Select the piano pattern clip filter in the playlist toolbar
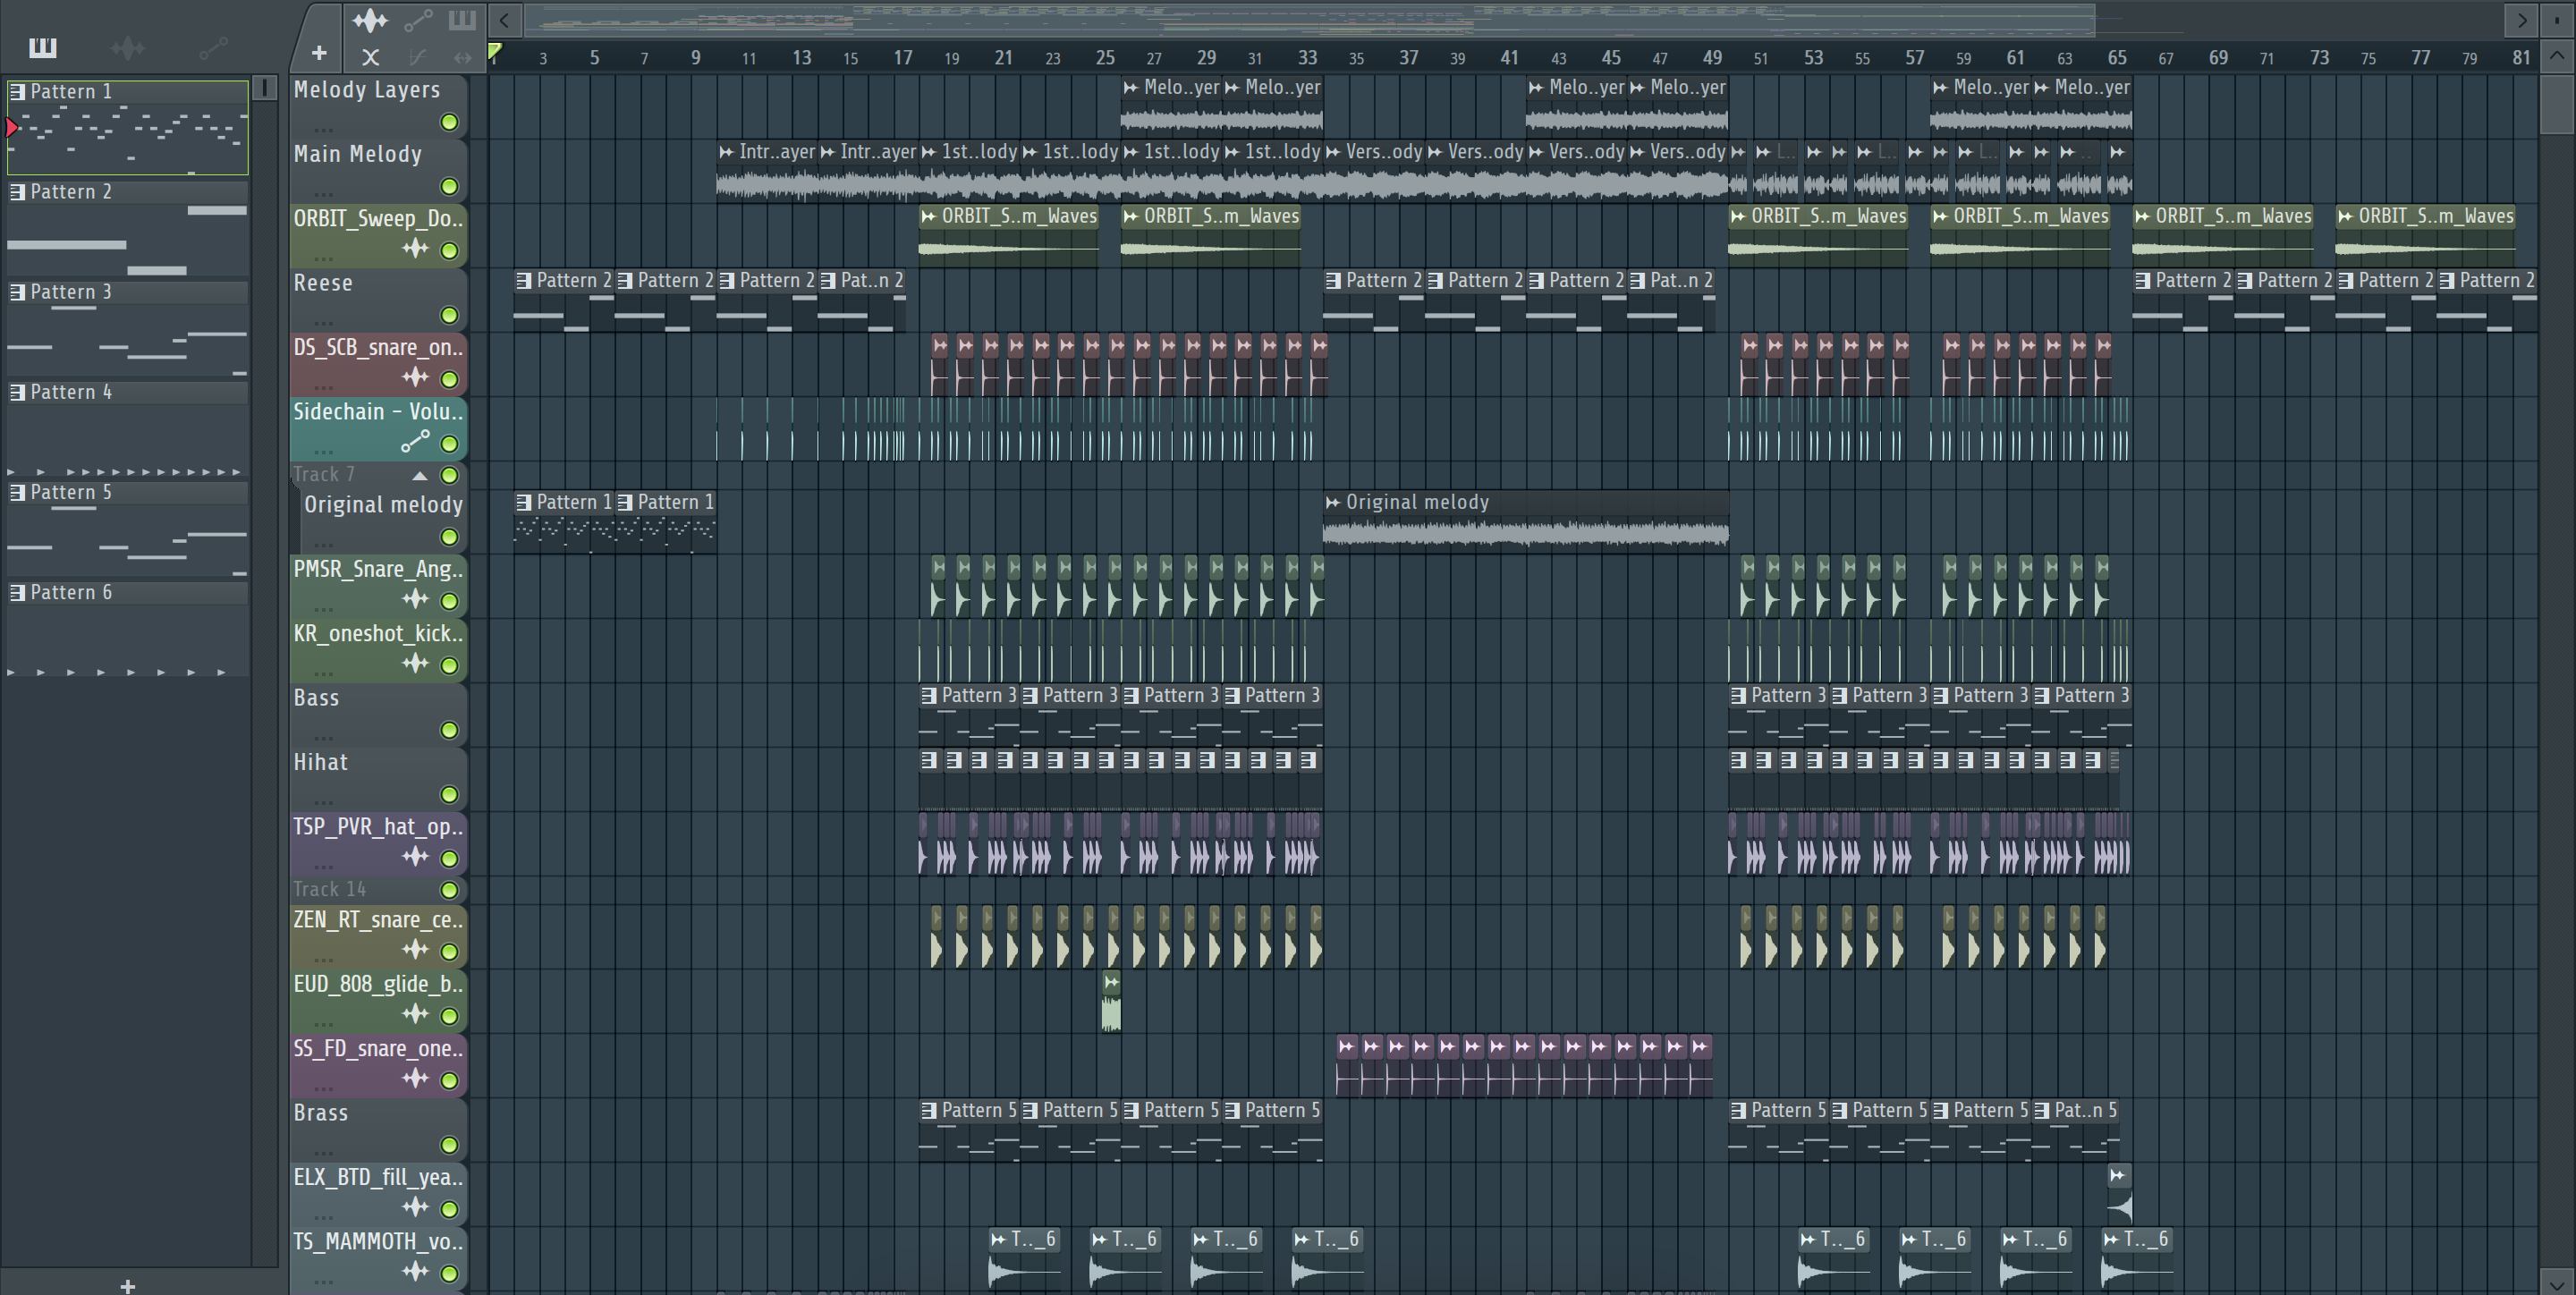 coord(462,19)
